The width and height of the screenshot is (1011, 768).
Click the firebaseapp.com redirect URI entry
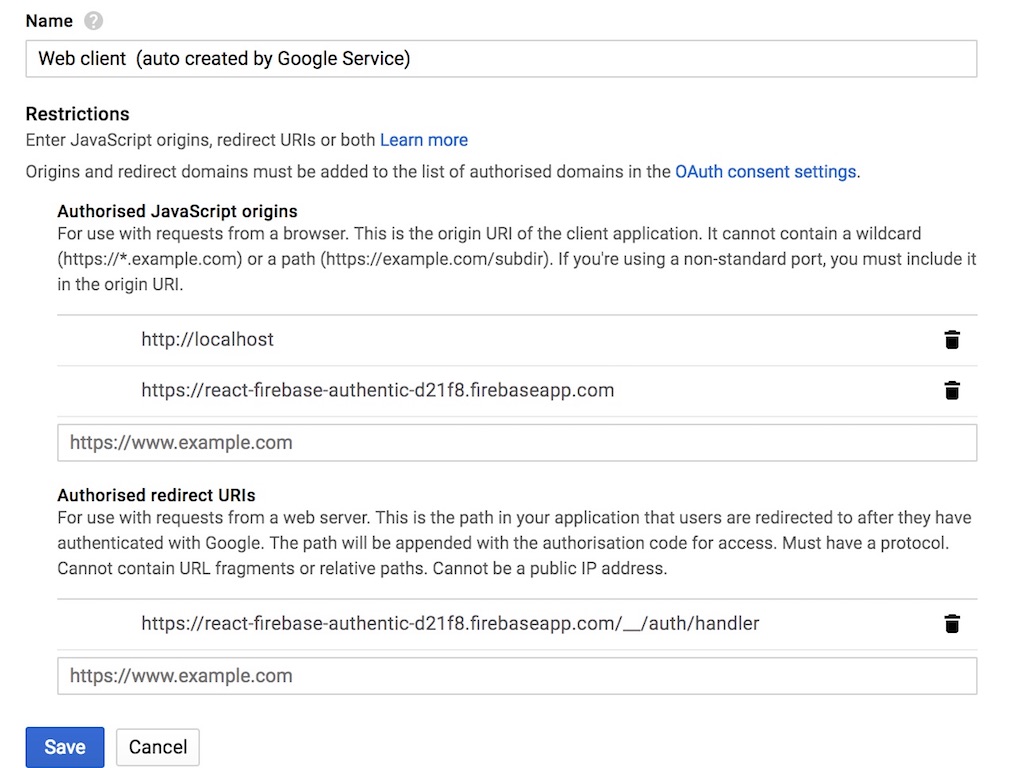[x=449, y=623]
